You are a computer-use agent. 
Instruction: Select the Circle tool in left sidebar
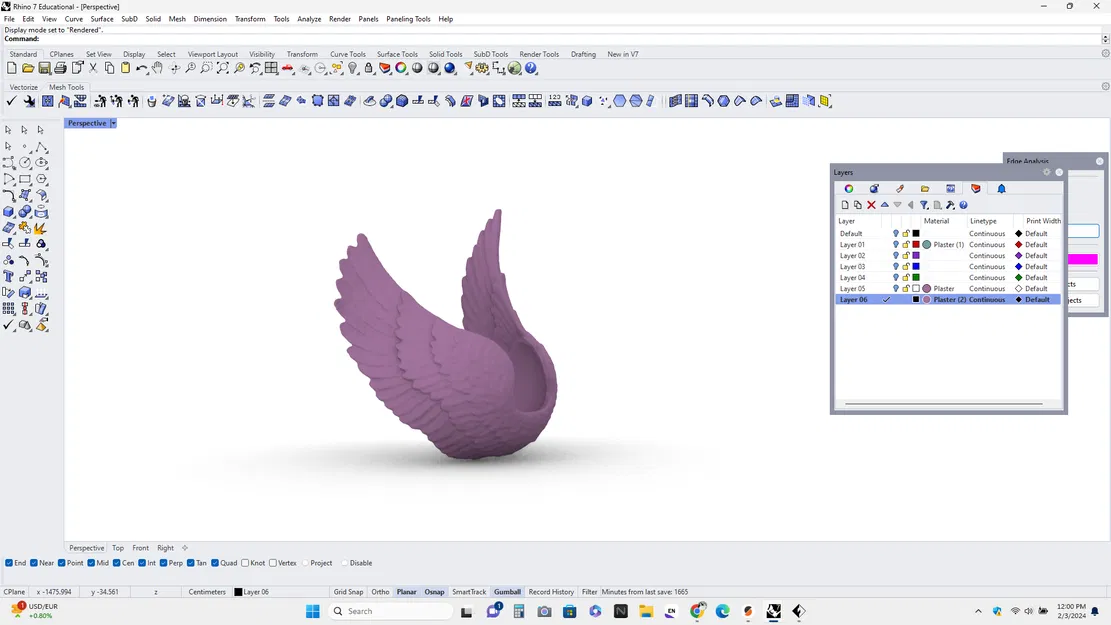point(25,162)
